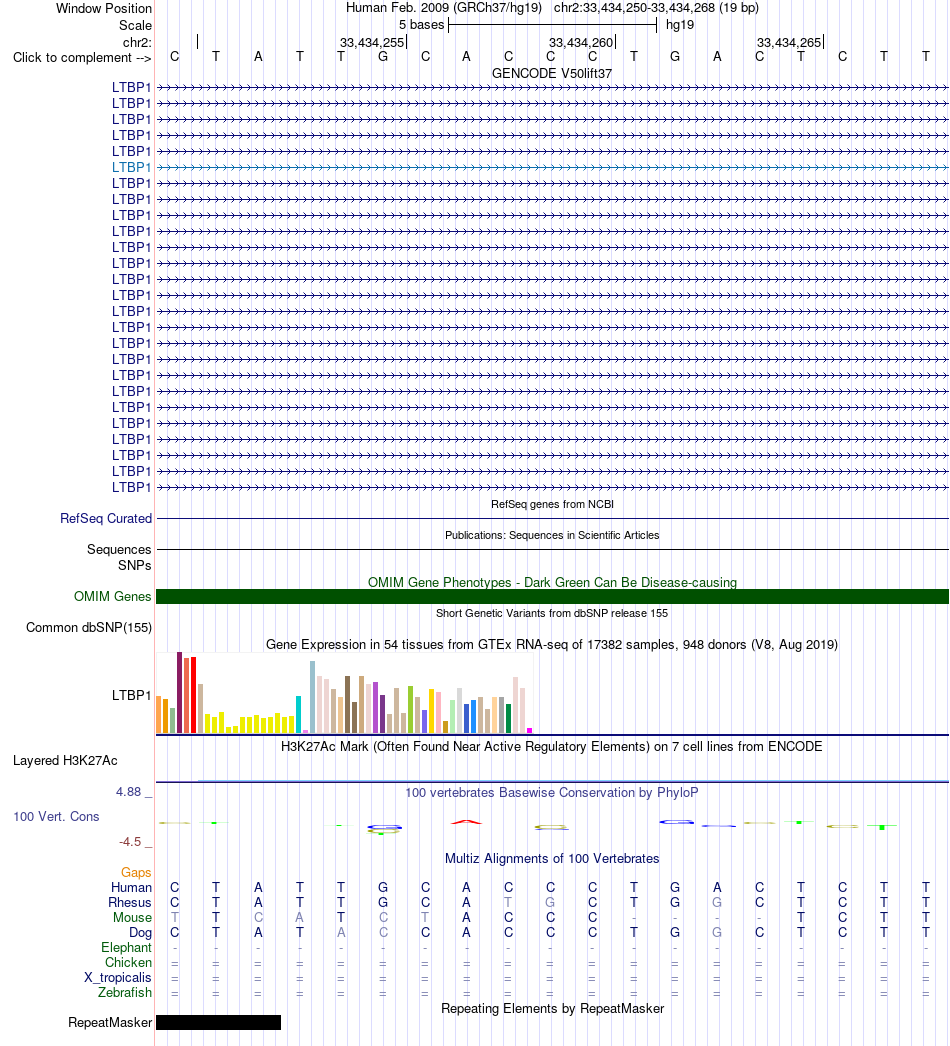This screenshot has height=1046, width=950.
Task: Click the Human Feb. 2009 (GRCh37/hg19) text
Action: click(444, 8)
